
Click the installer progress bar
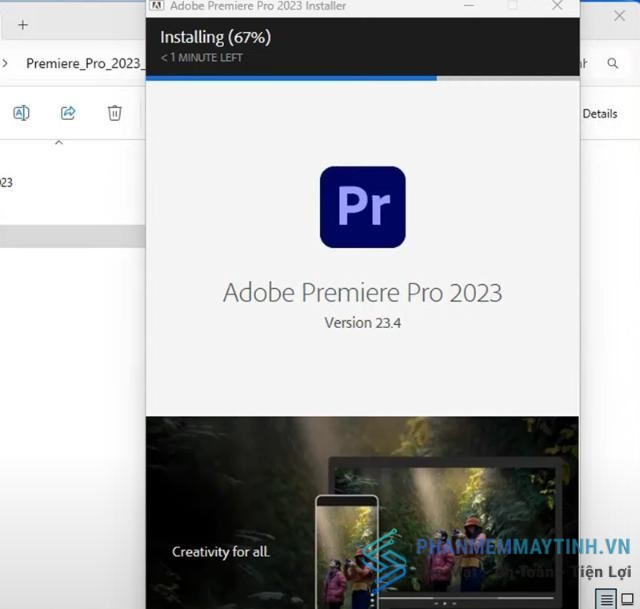362,78
